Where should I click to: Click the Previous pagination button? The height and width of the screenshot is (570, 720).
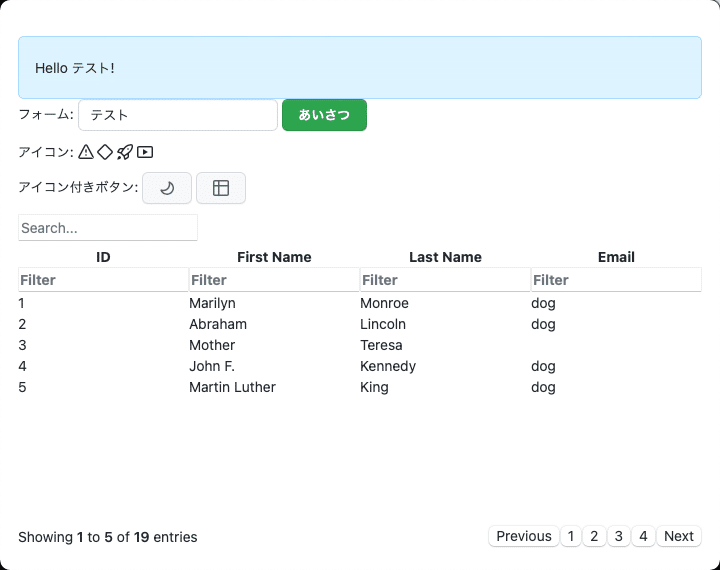(524, 536)
